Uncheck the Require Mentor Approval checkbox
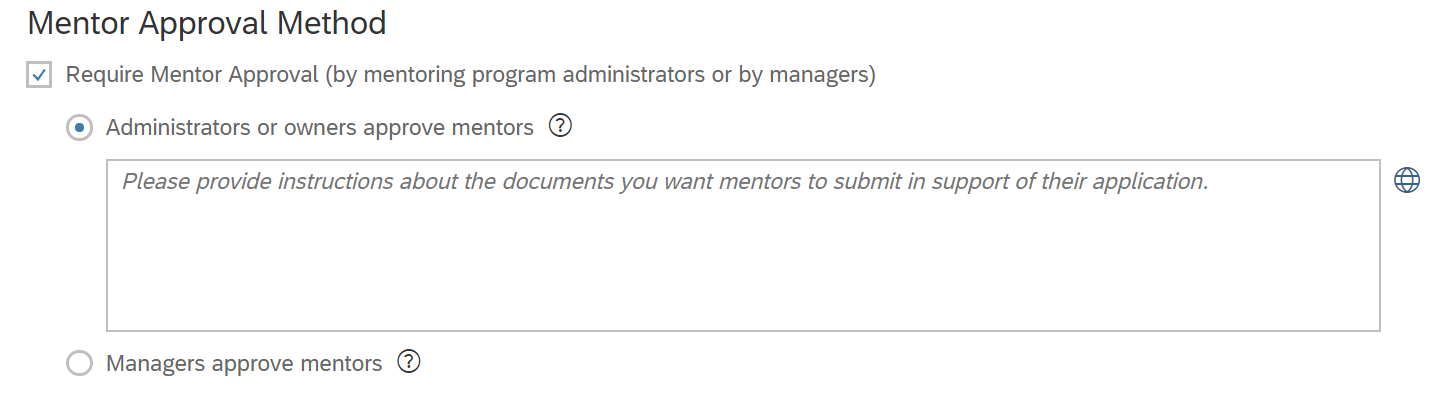This screenshot has height=403, width=1449. pyautogui.click(x=39, y=75)
